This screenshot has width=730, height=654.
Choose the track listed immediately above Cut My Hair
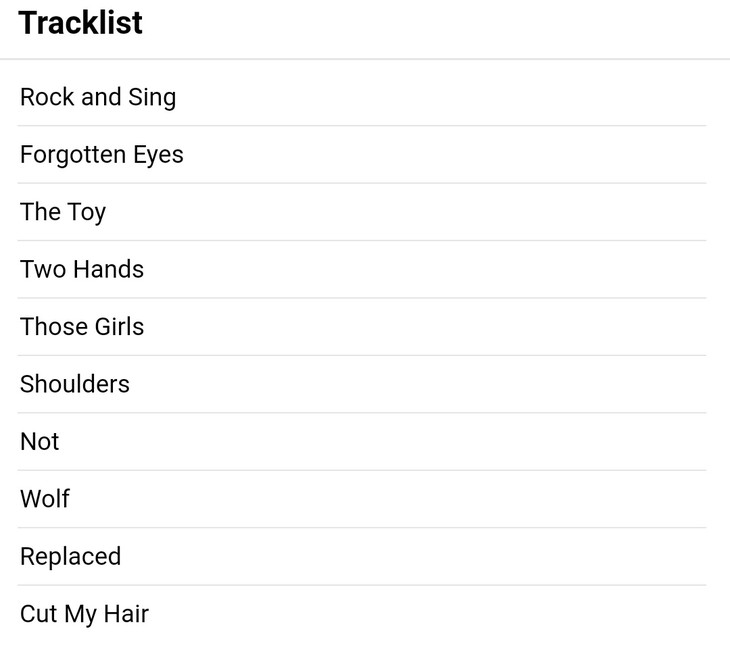pos(71,556)
